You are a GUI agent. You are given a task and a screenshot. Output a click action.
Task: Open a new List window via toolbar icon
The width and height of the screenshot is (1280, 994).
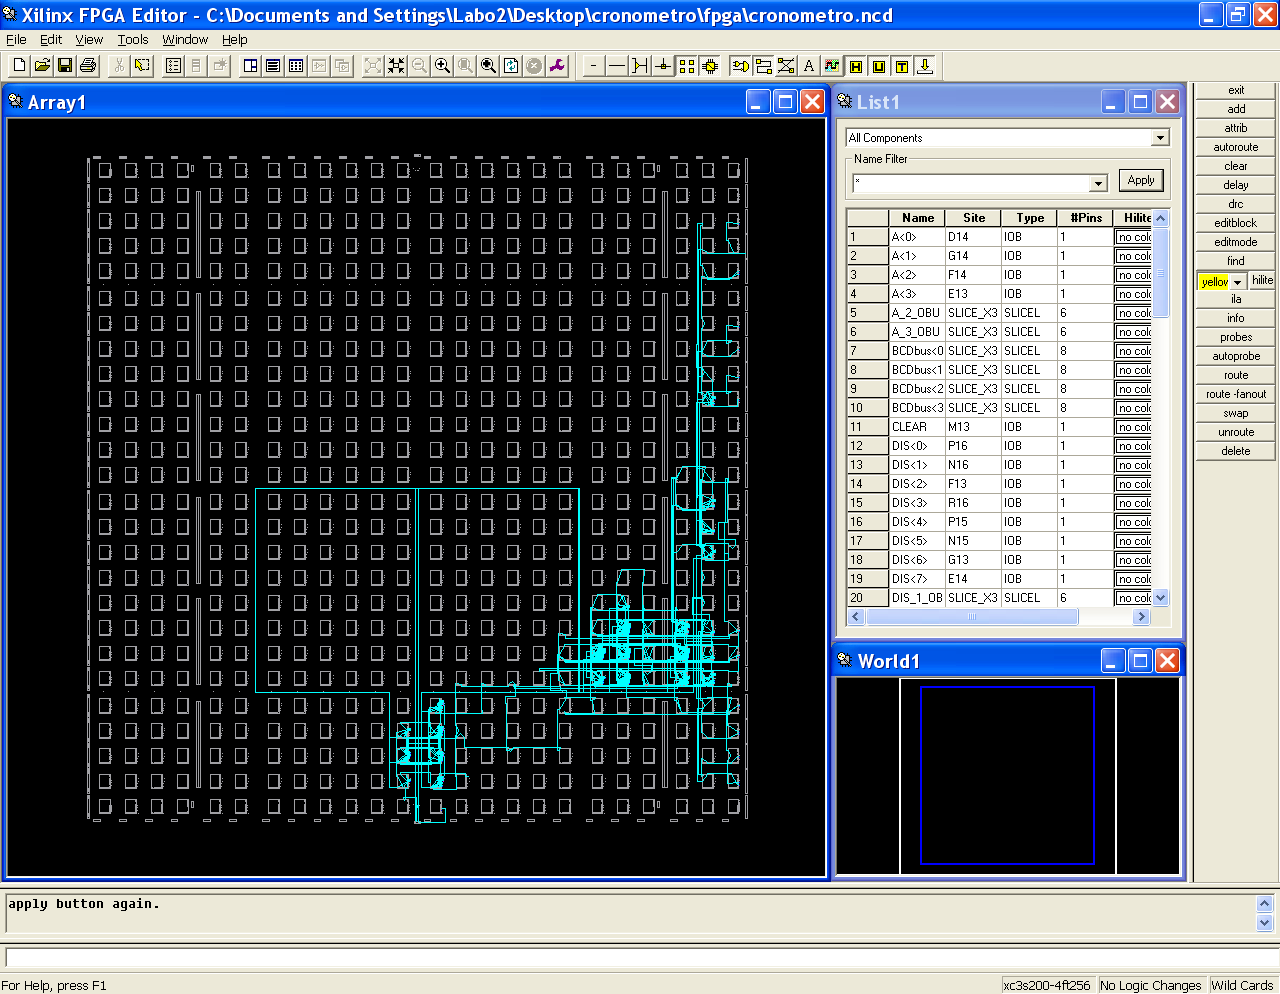[x=273, y=65]
